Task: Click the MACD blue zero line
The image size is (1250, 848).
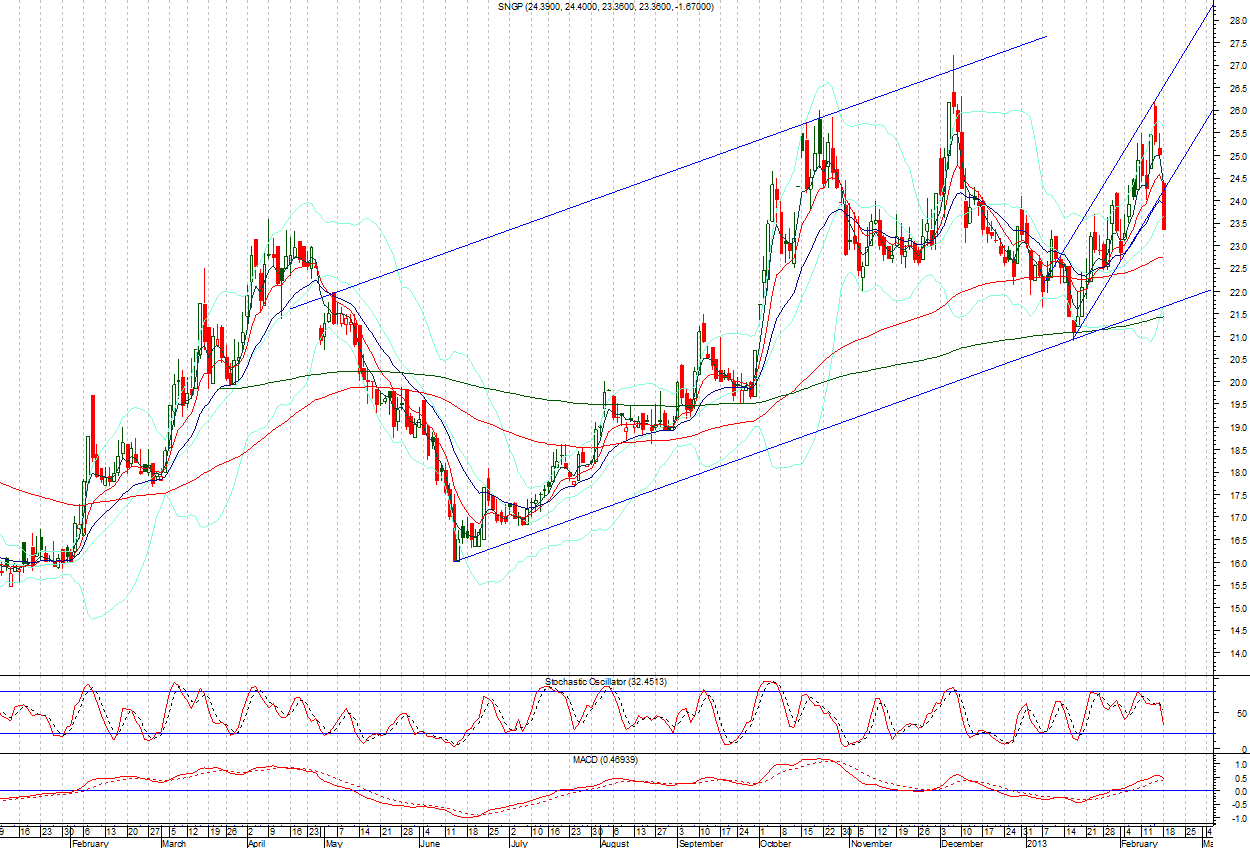Action: [x=600, y=791]
